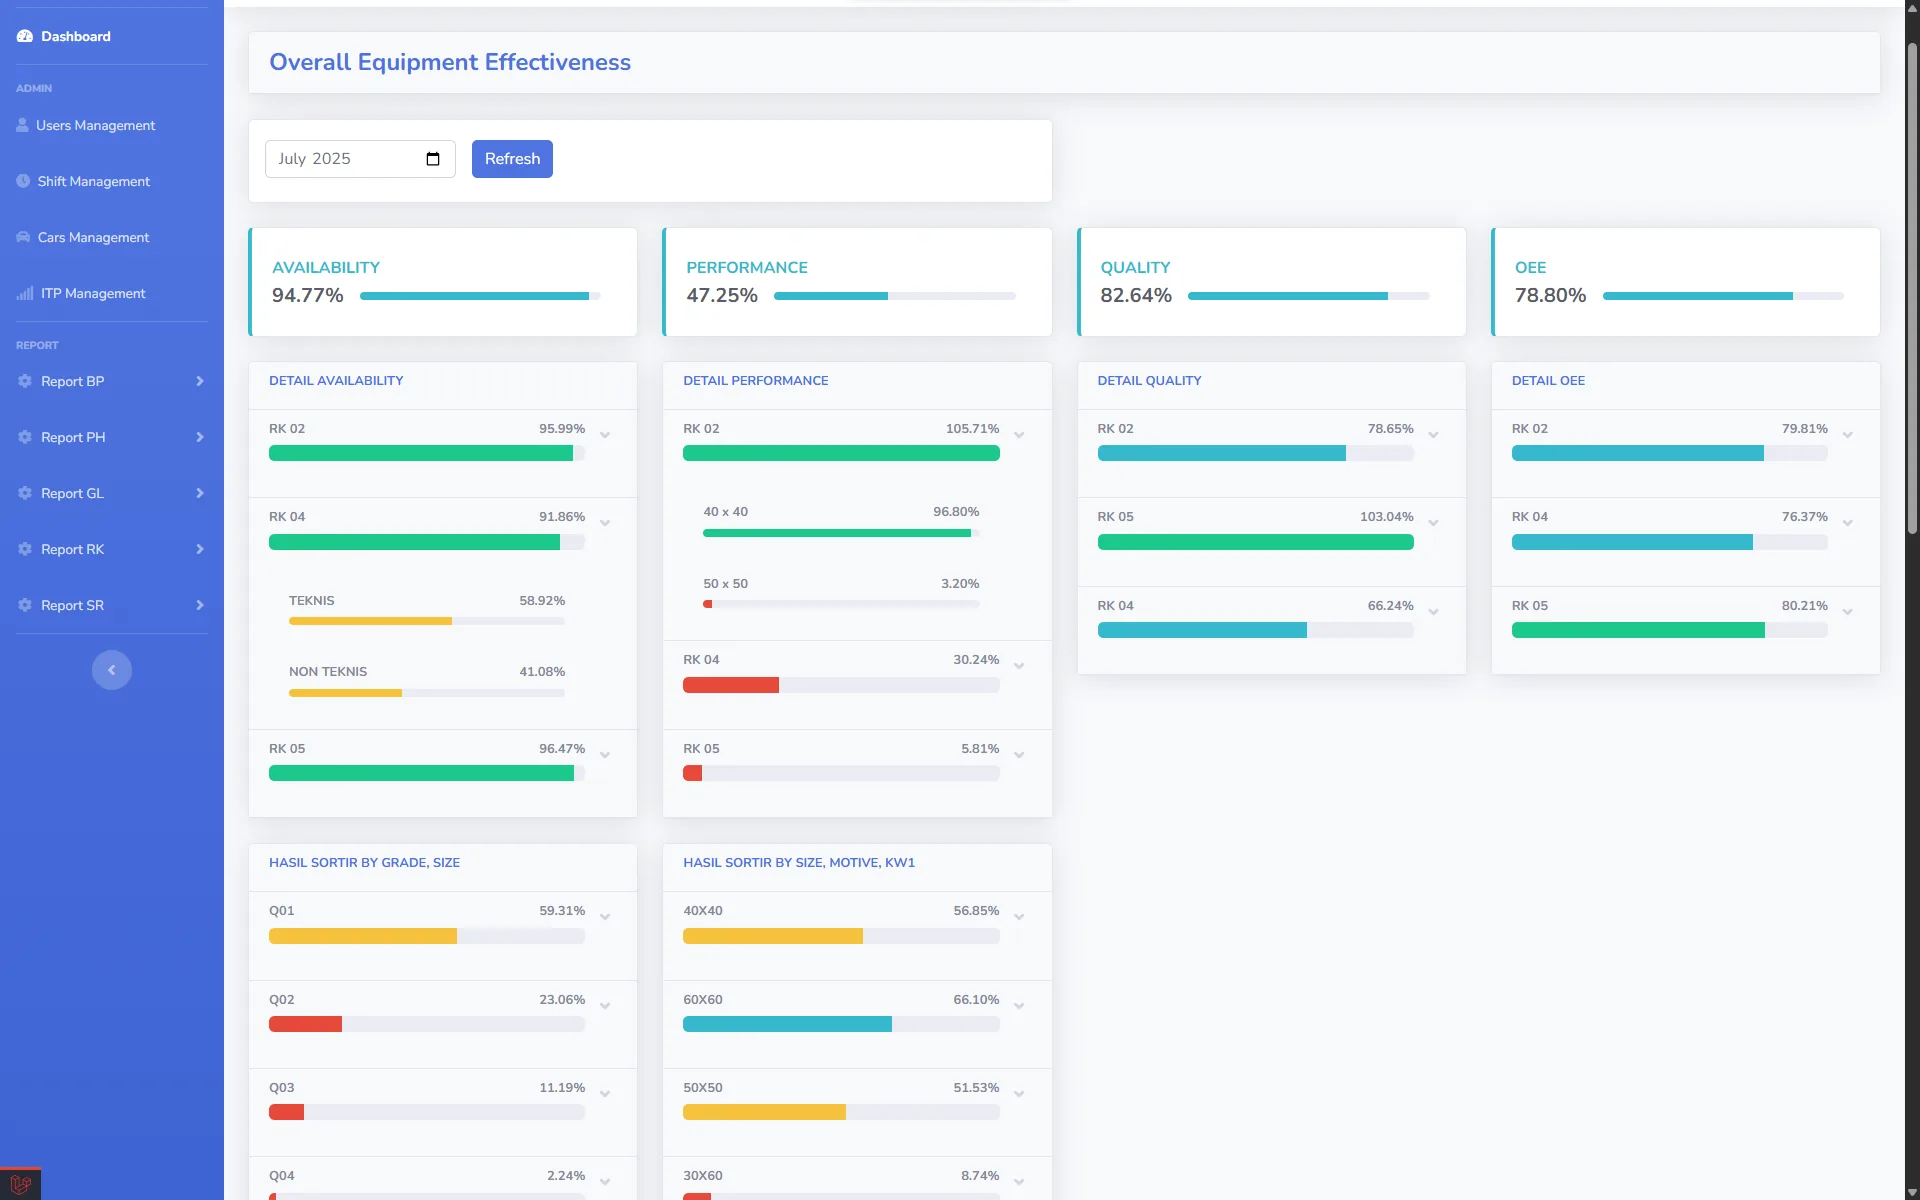Click the 105.71% value for RK 02
Screen dimensions: 1920x1200
tap(972, 429)
